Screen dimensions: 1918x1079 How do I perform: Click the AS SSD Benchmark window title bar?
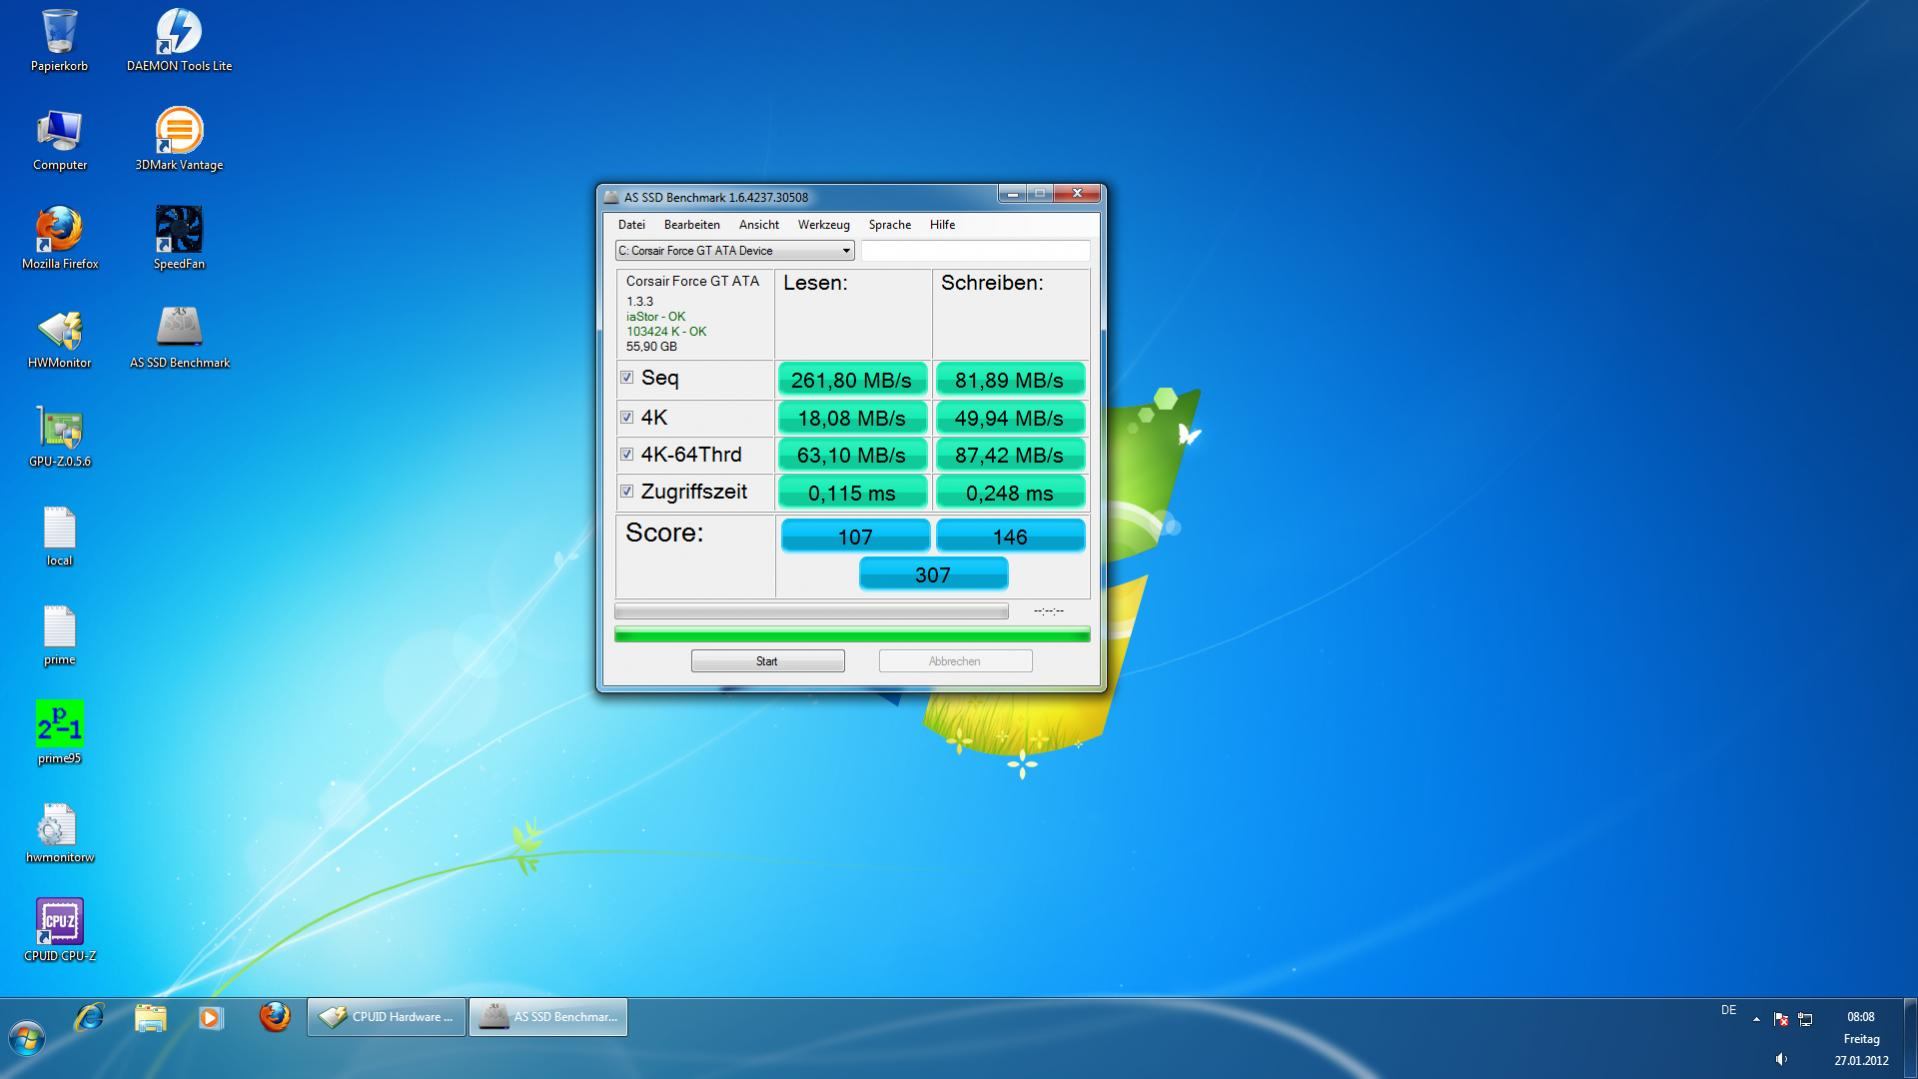click(800, 197)
